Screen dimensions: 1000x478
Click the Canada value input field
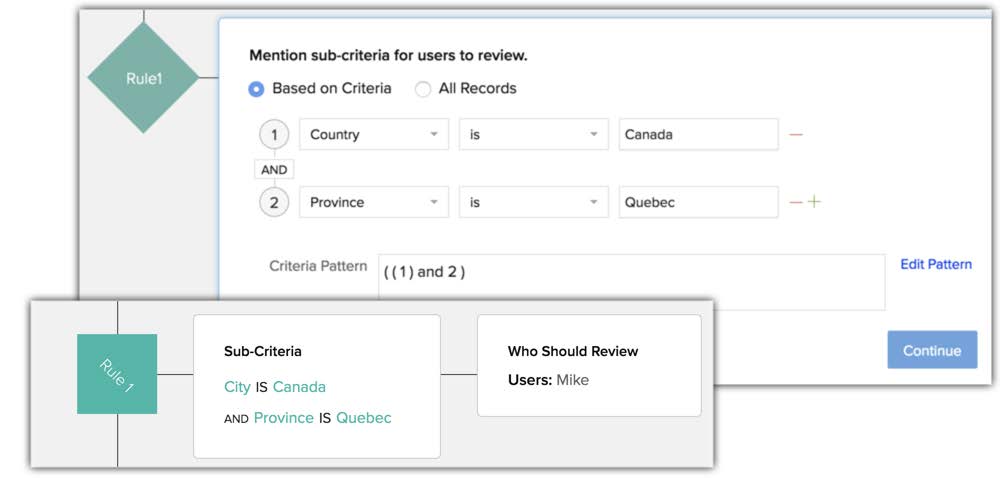(x=697, y=135)
